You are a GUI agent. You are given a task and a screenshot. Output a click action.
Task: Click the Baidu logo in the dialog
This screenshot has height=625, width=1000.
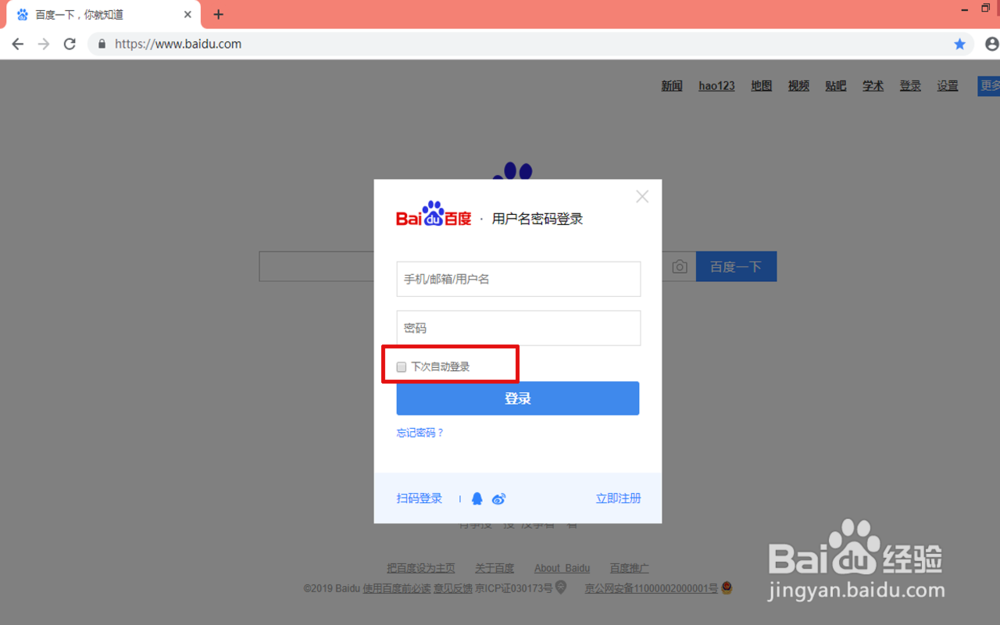point(434,215)
